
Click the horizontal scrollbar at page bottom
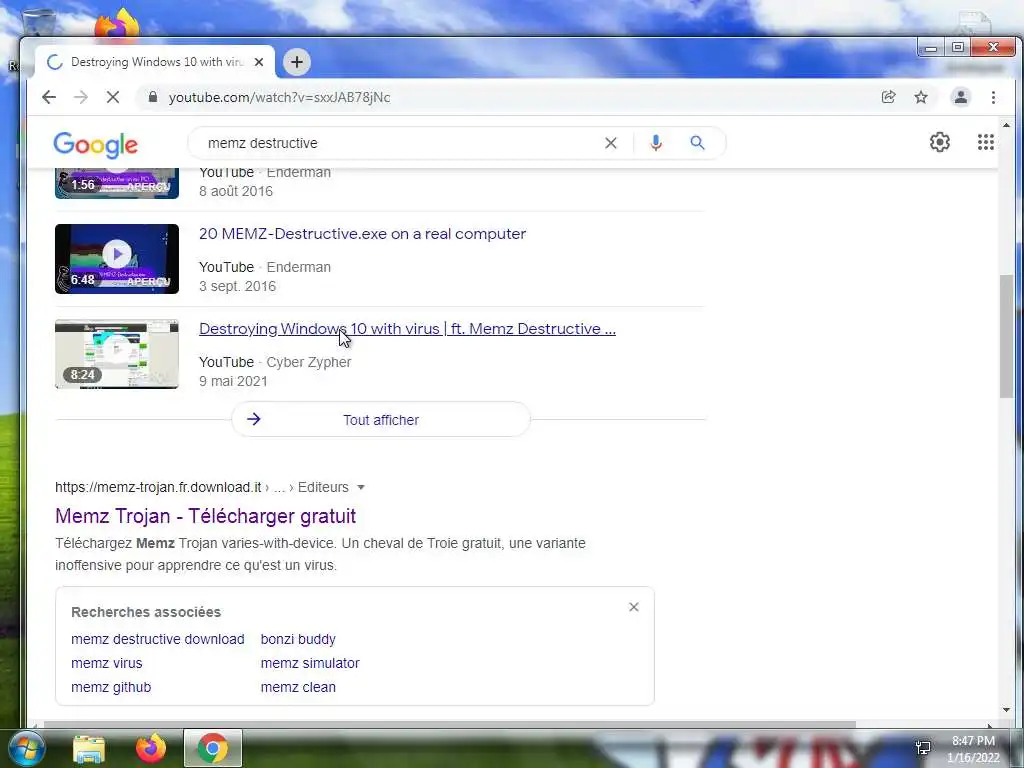(x=450, y=724)
